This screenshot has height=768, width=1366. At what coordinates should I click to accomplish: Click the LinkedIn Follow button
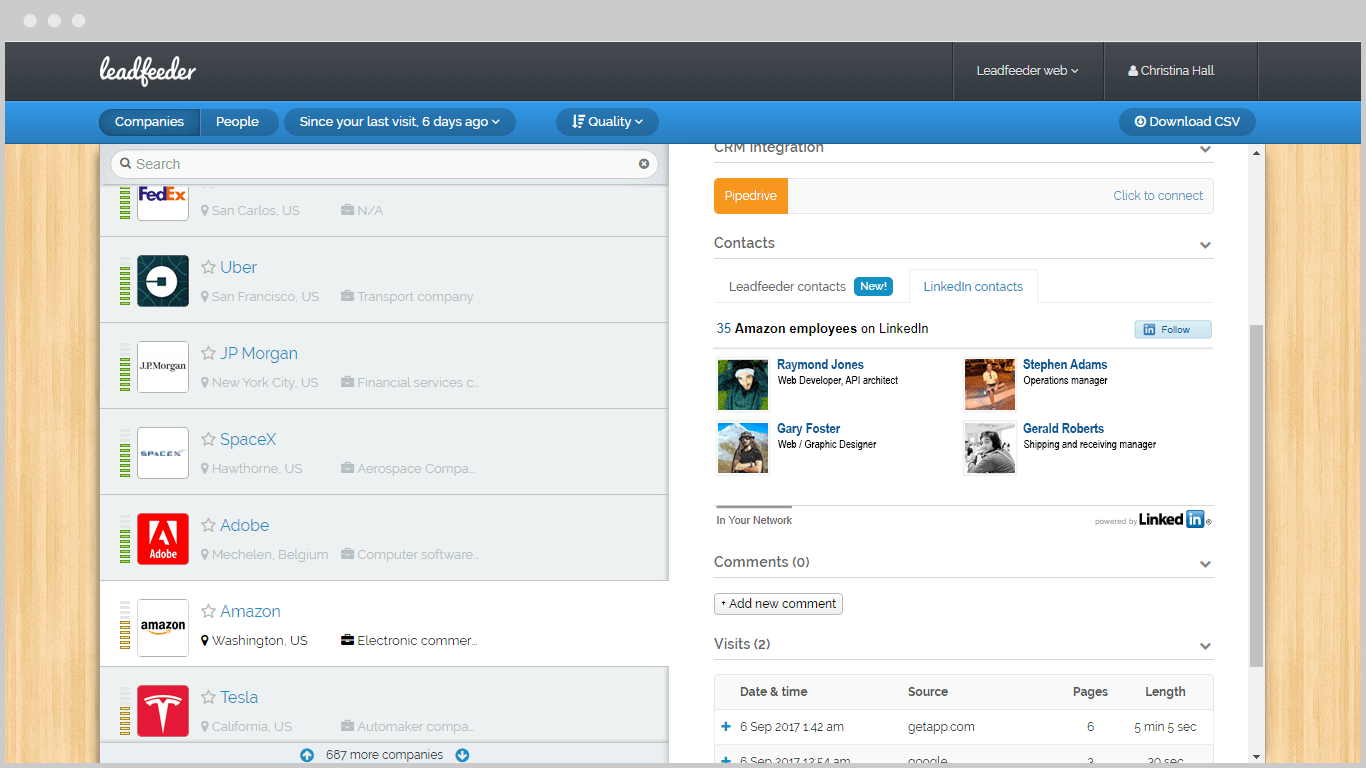[1173, 330]
